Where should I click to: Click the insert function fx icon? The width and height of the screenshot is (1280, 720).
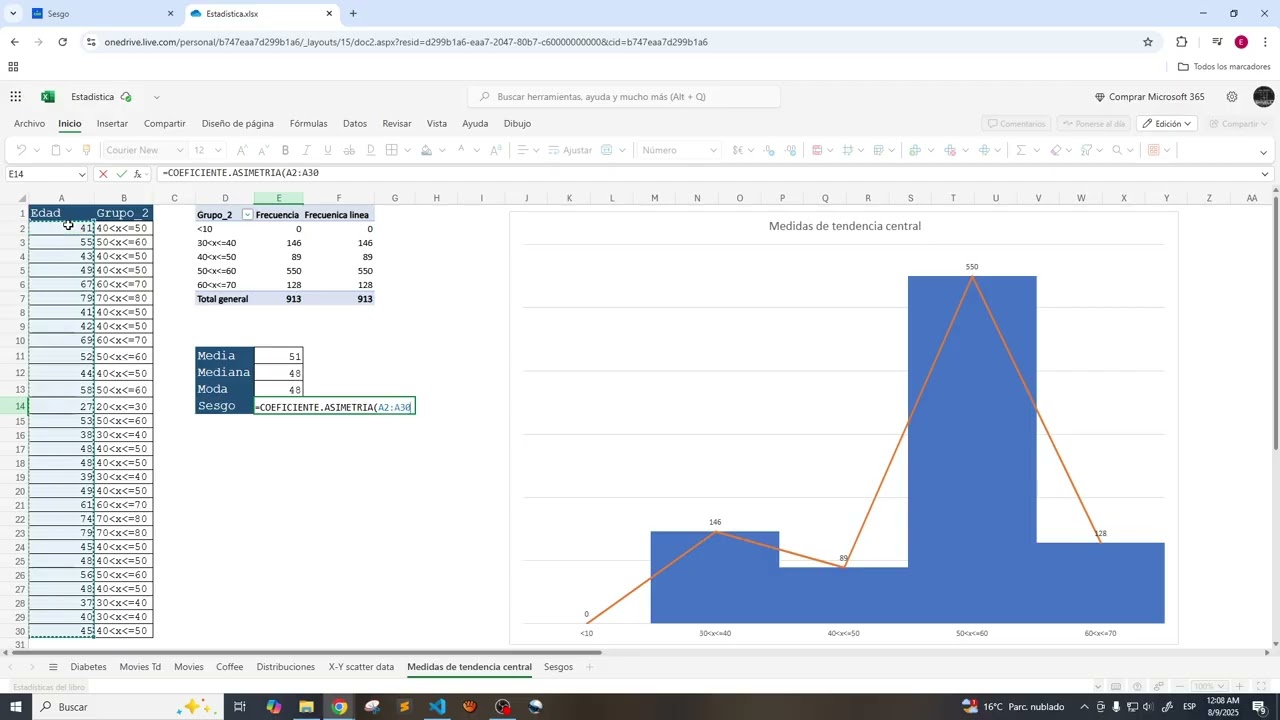(139, 174)
